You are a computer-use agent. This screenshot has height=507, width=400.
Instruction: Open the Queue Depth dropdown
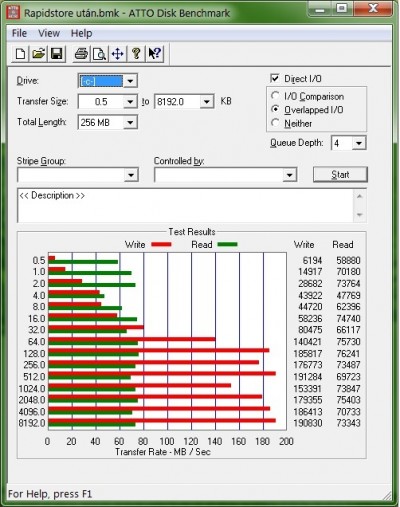click(359, 143)
